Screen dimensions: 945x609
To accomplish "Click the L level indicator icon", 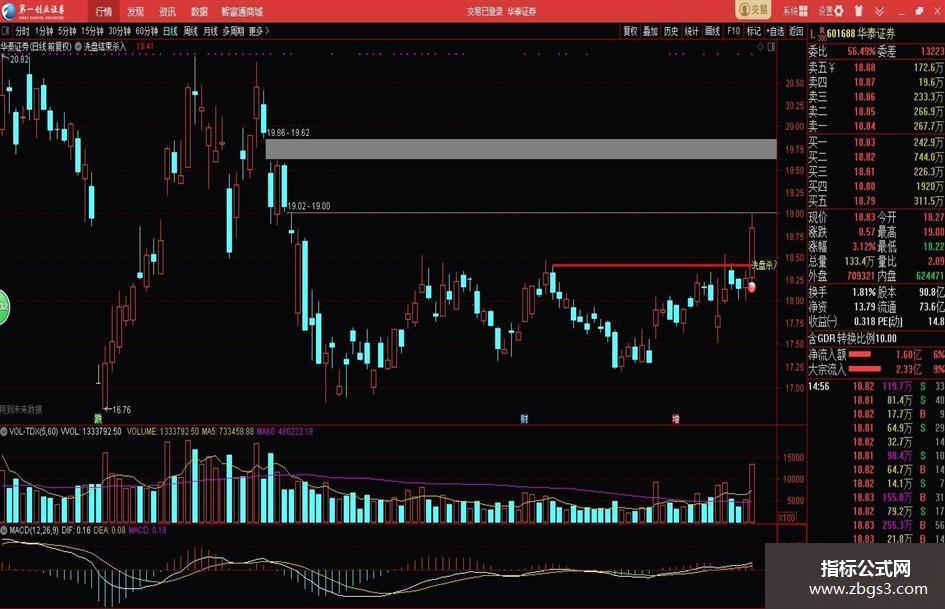I will pos(812,33).
